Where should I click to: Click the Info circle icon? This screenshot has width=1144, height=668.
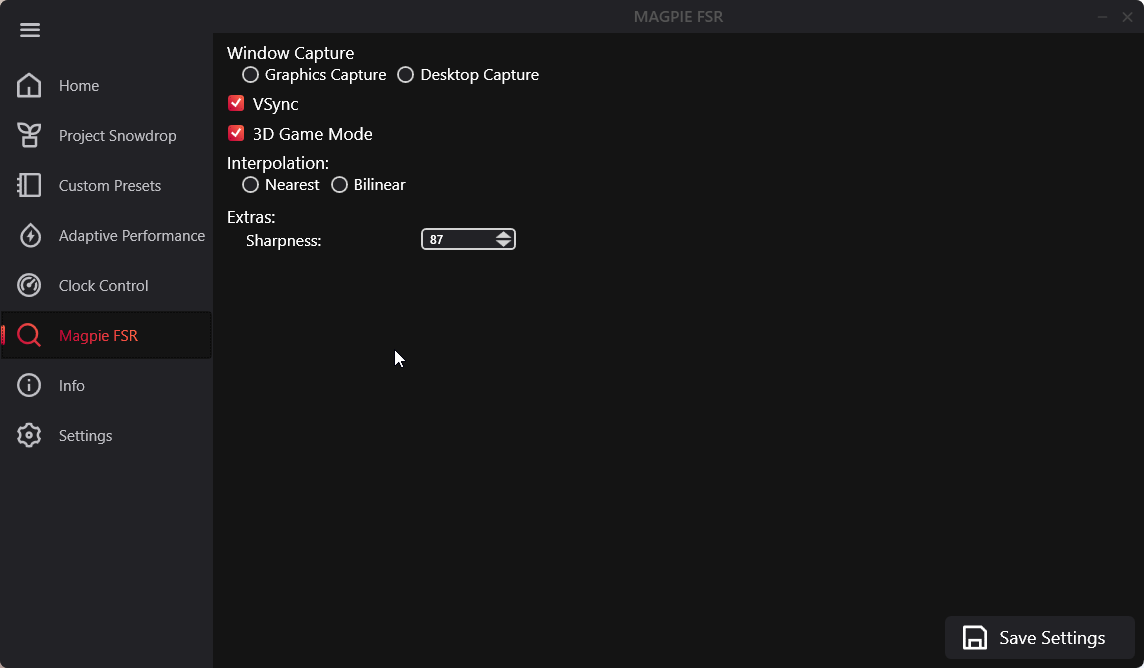pos(29,385)
